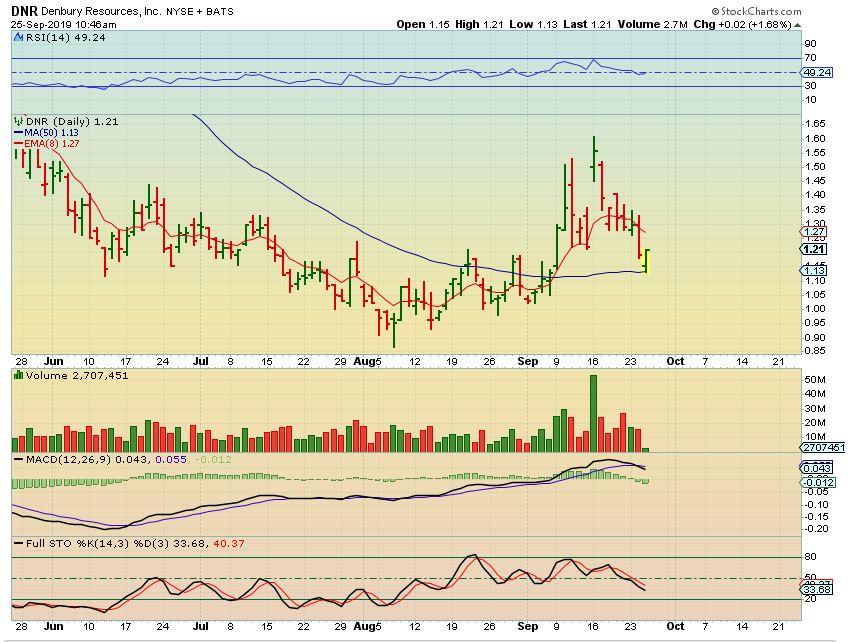Click the Volume 2,707,451 legend text
The height and width of the screenshot is (642, 848).
[77, 375]
